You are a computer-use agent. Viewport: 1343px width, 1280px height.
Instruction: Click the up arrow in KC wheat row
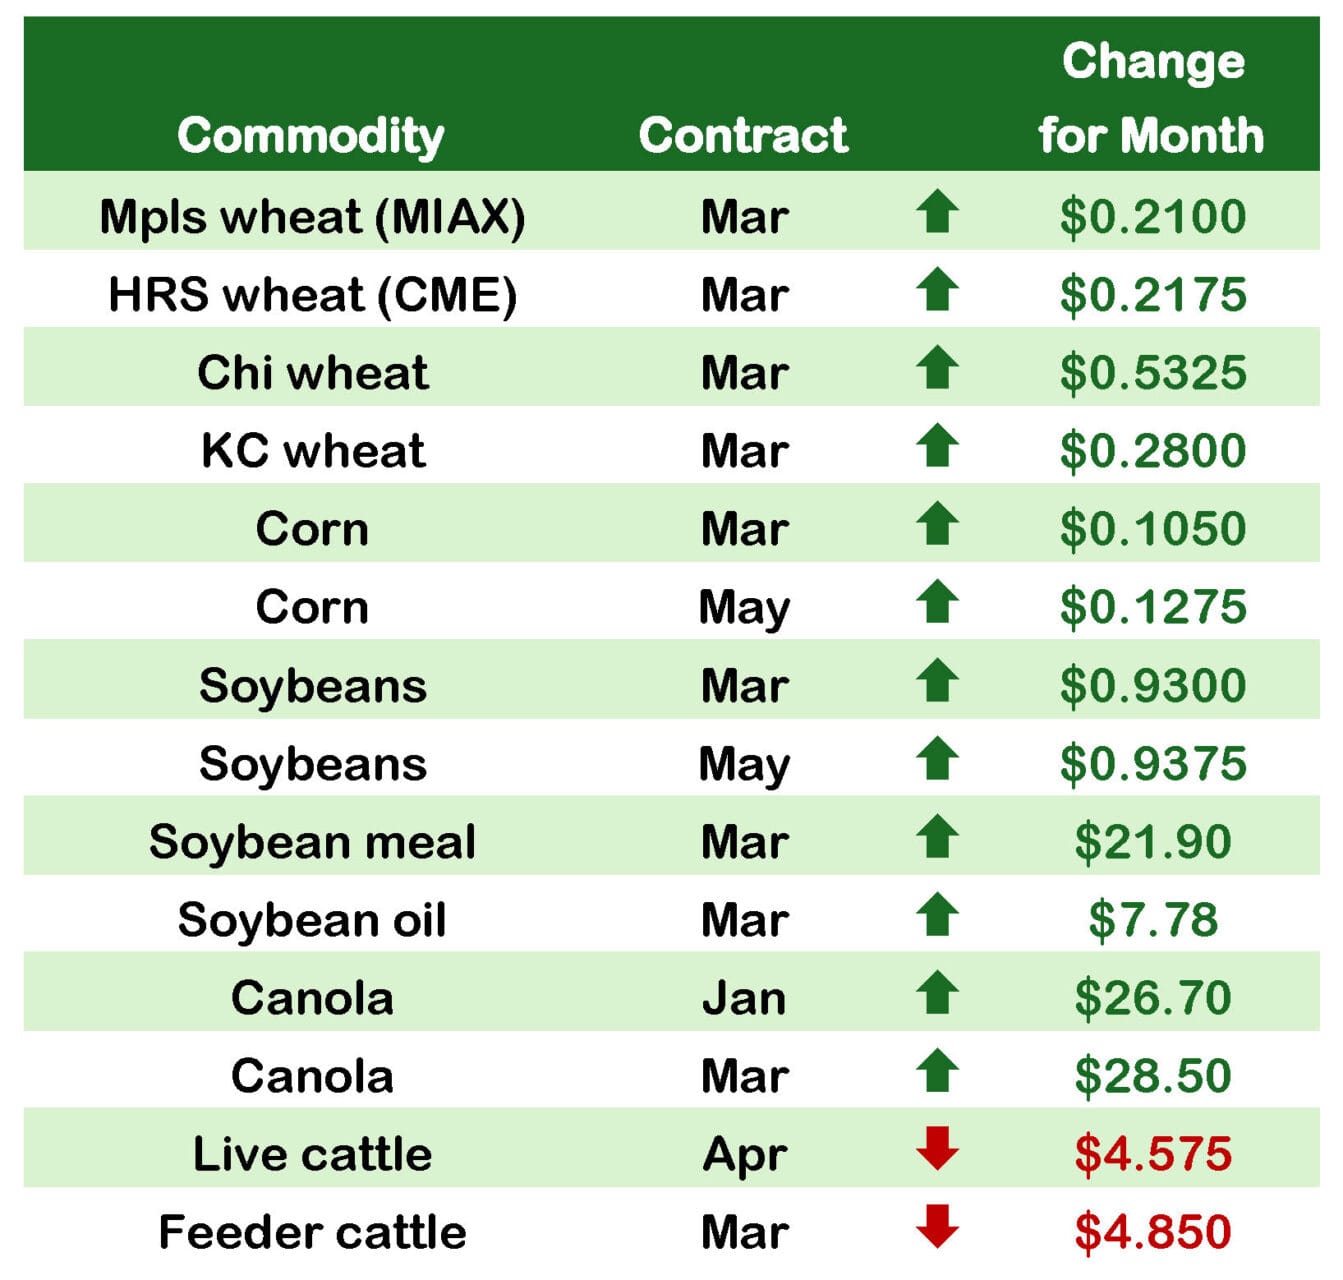tap(937, 446)
